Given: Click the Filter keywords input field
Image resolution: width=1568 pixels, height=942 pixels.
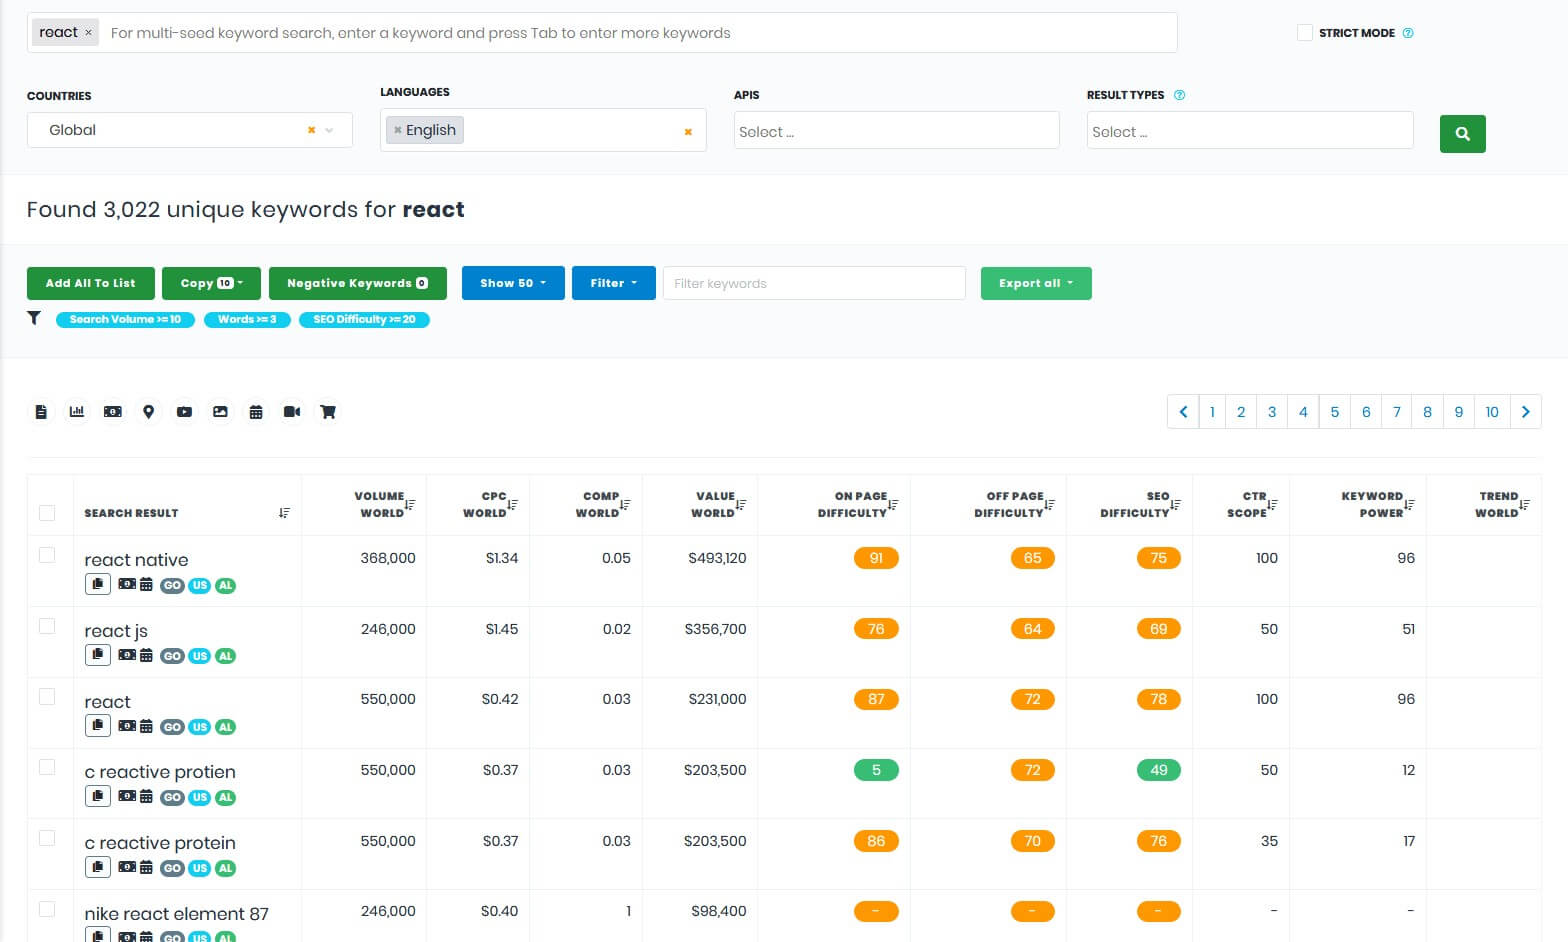Looking at the screenshot, I should (x=814, y=283).
